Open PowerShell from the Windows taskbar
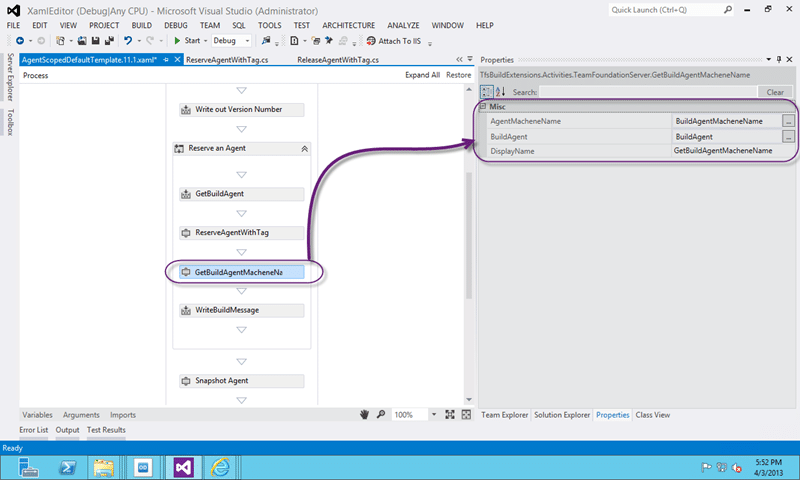This screenshot has height=480, width=800. [x=67, y=467]
